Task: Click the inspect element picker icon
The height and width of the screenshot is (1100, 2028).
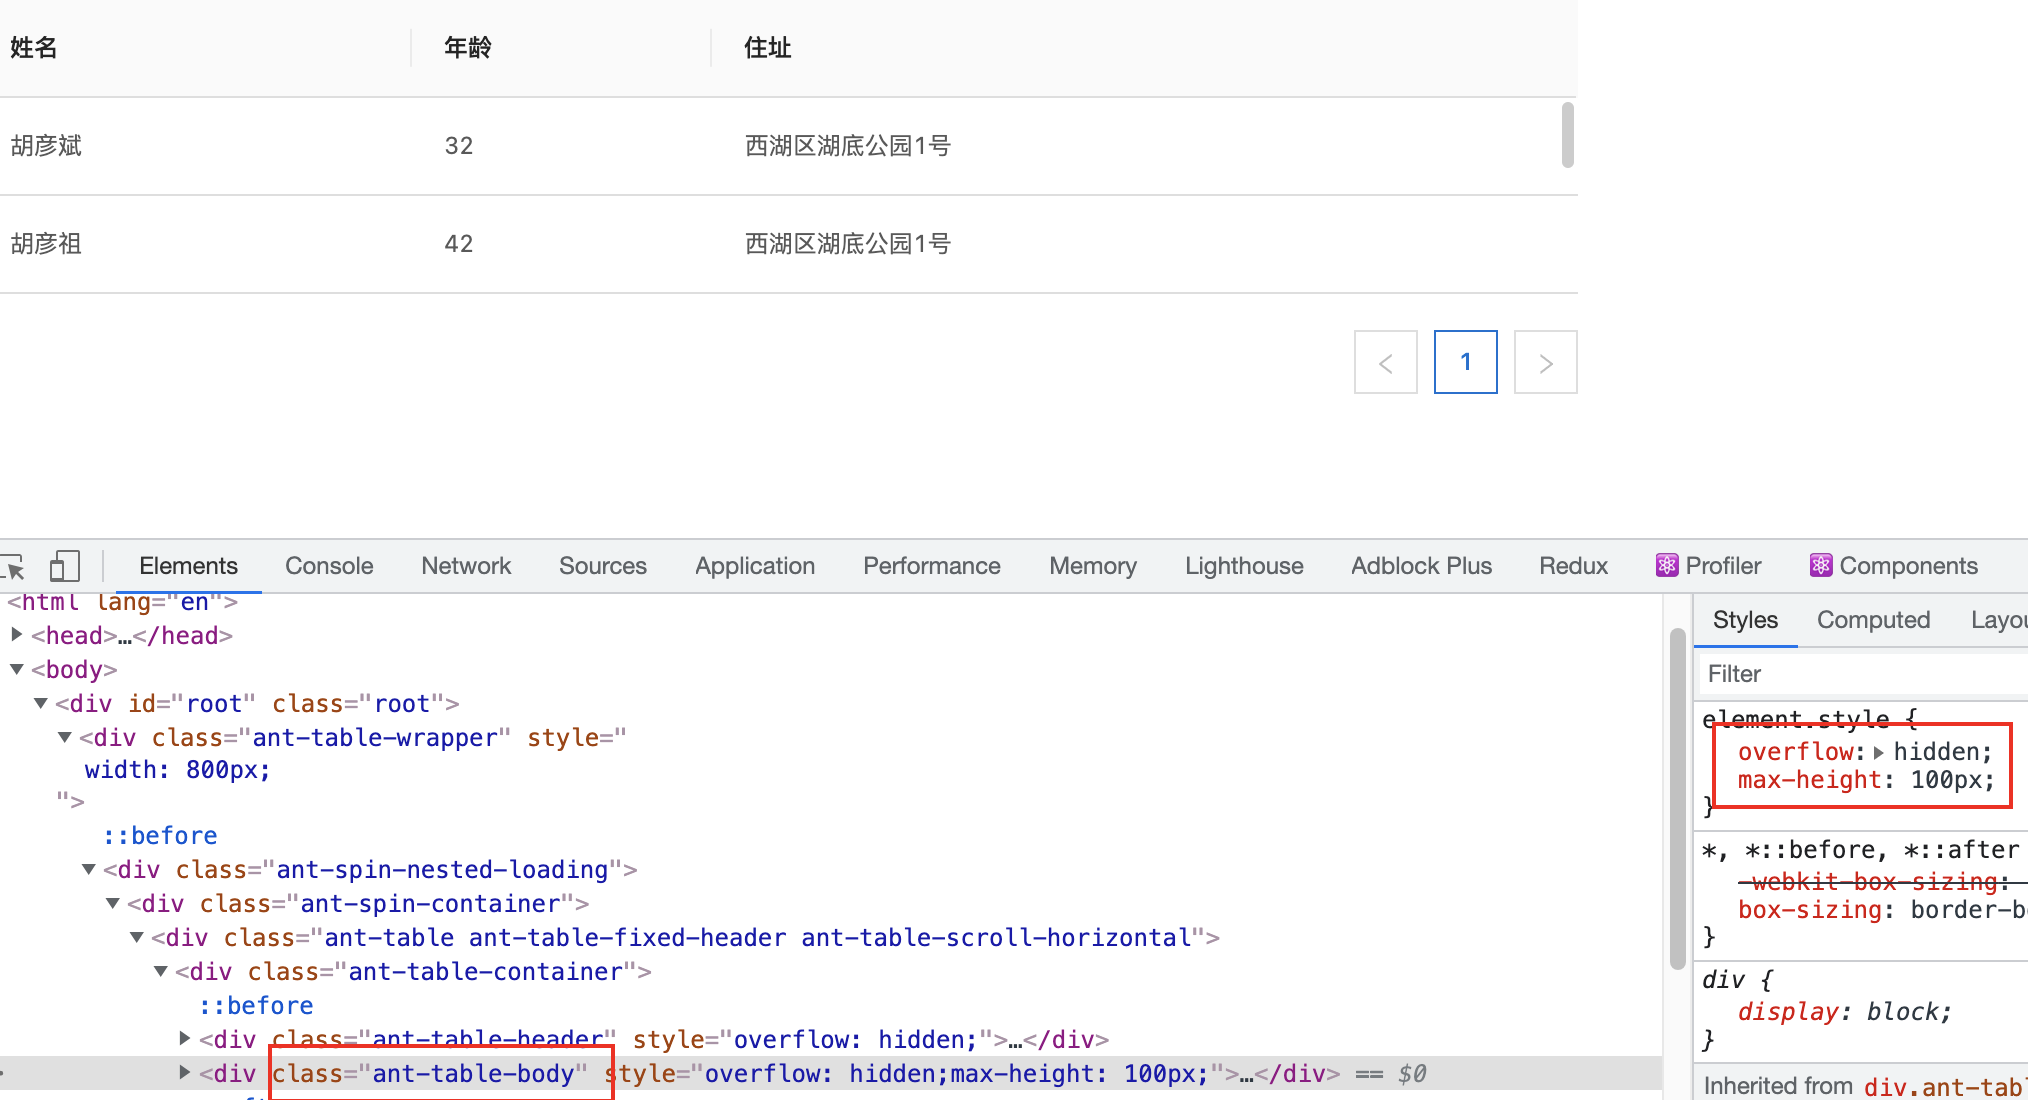Action: (x=14, y=567)
